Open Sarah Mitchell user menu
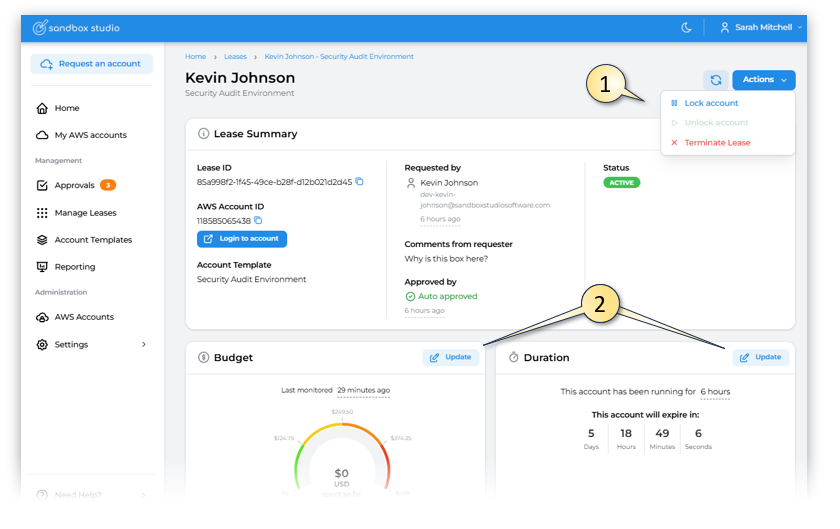Image resolution: width=840 pixels, height=529 pixels. pyautogui.click(x=761, y=27)
